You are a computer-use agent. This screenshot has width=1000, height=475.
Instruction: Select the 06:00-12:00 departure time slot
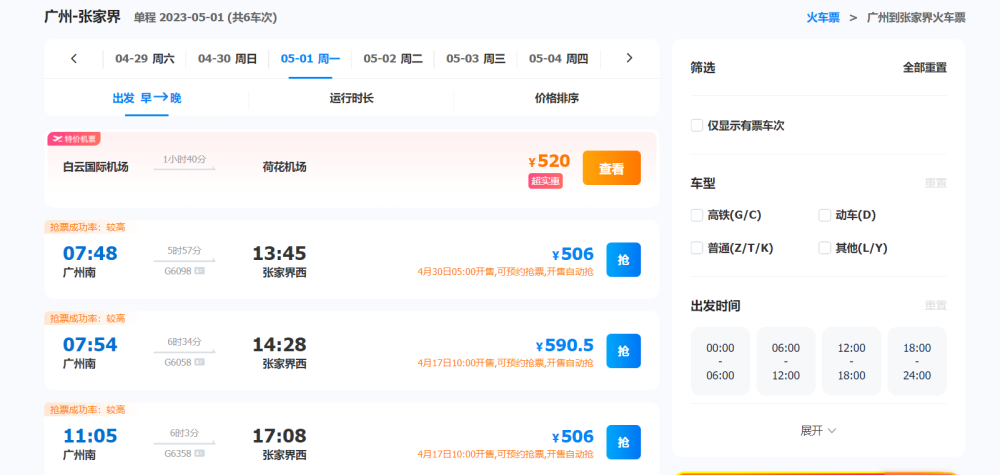point(785,361)
